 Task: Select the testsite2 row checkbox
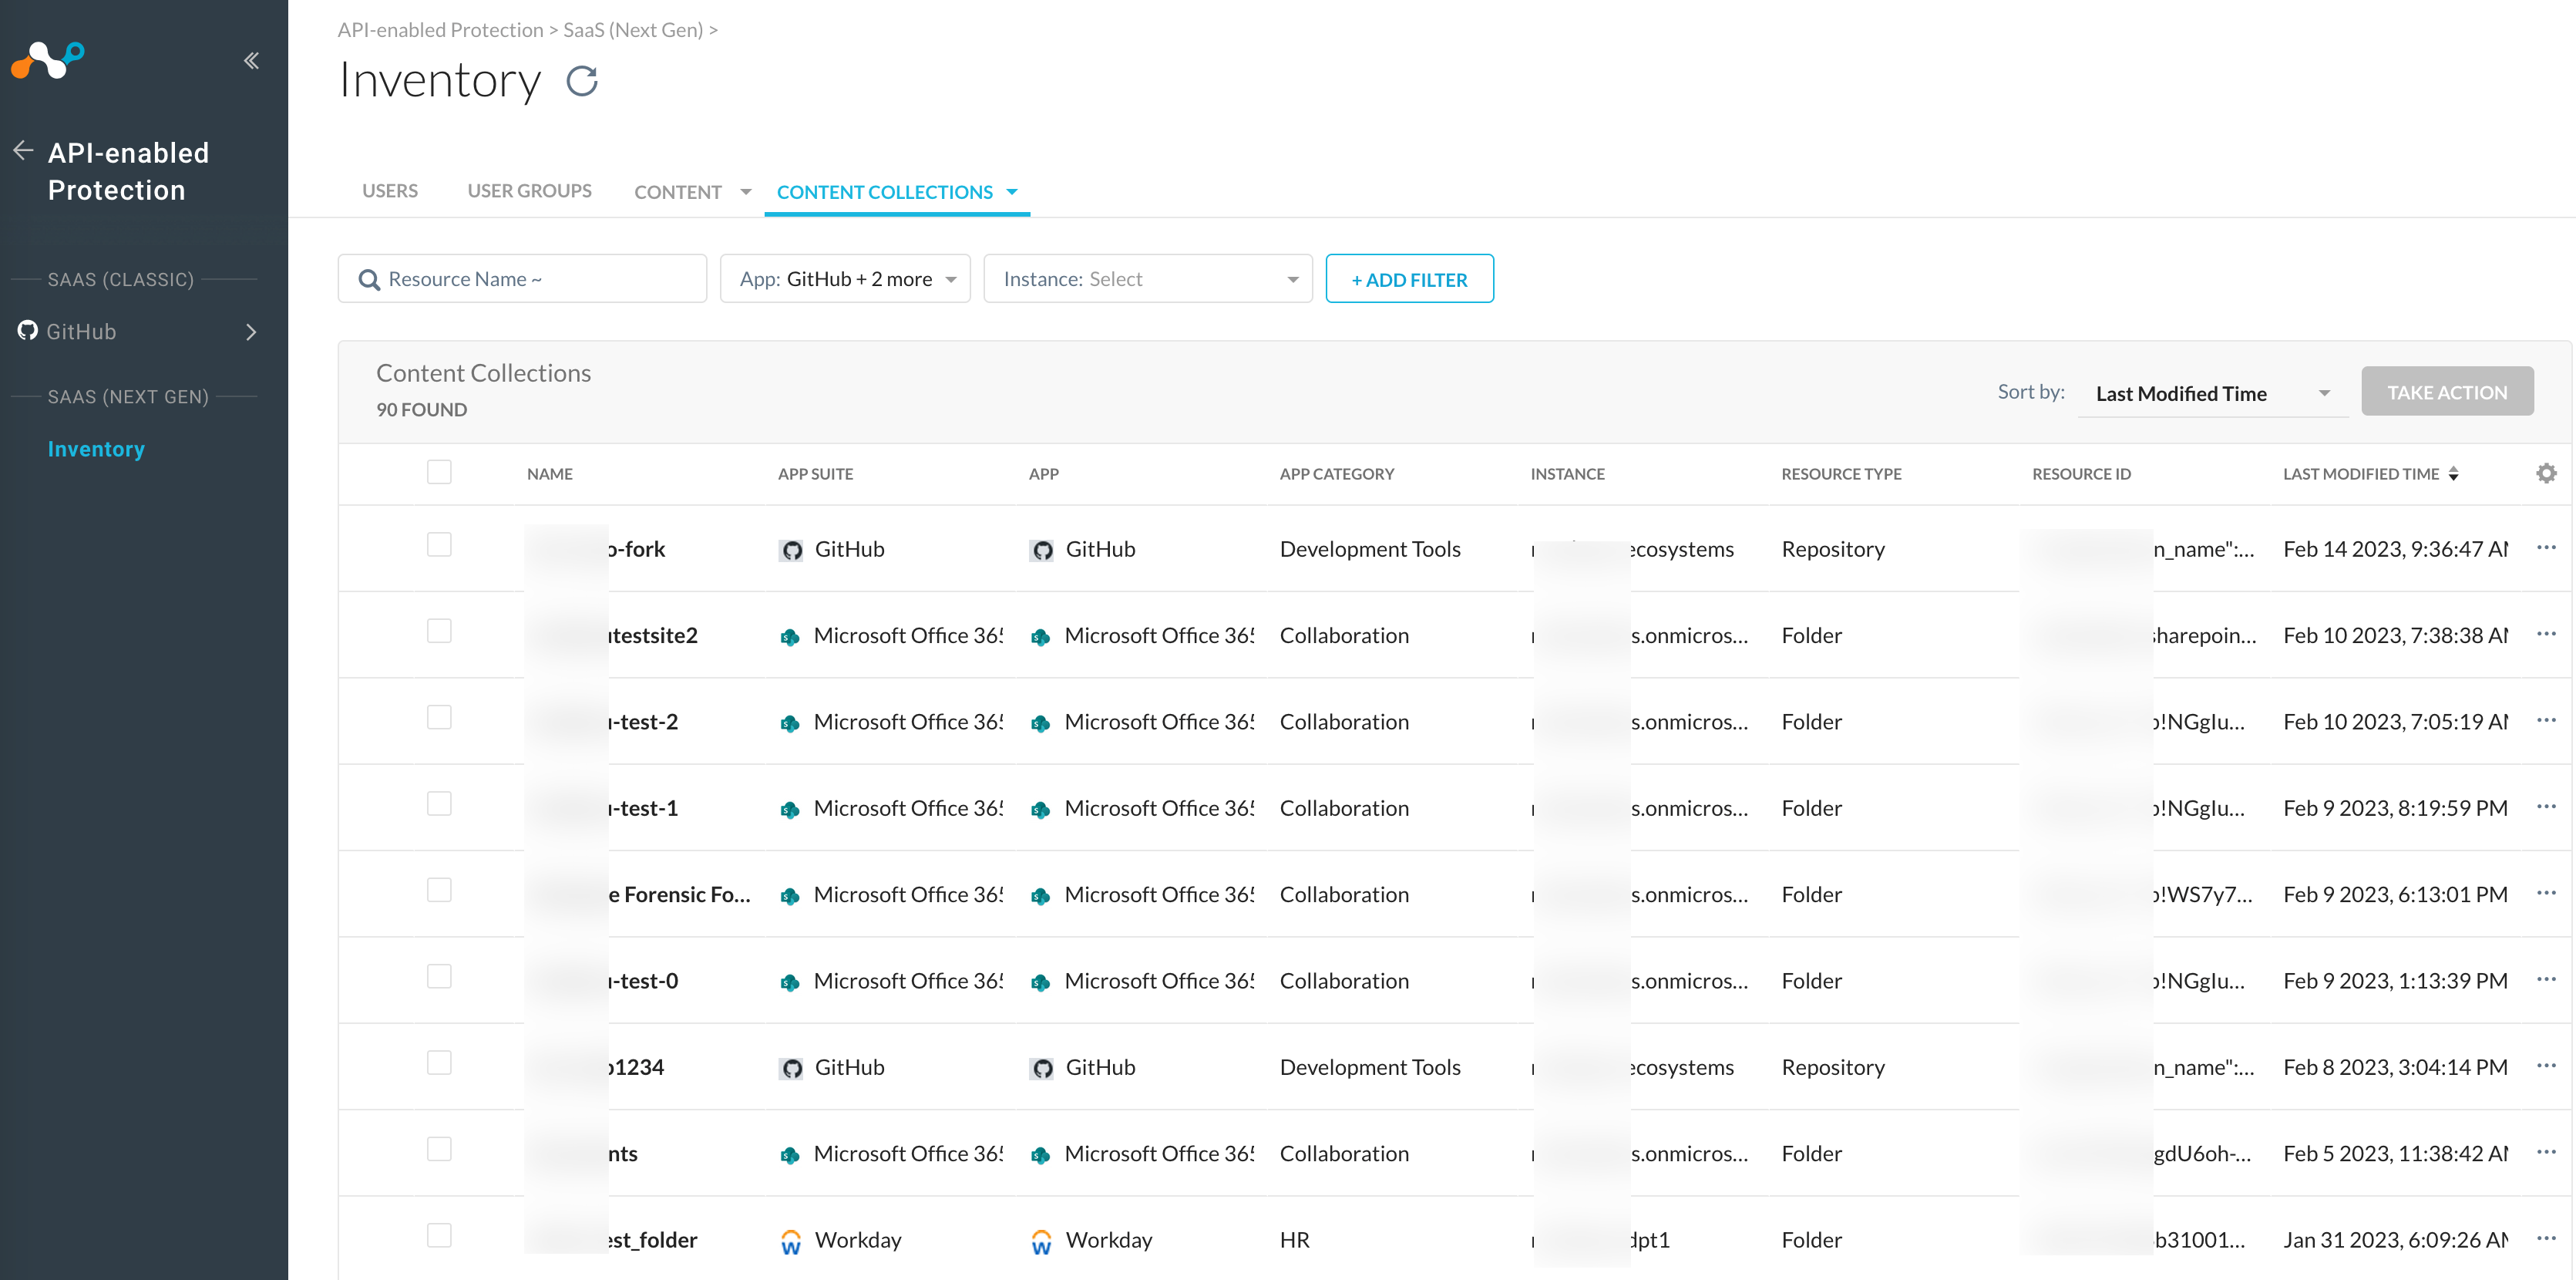pos(439,631)
